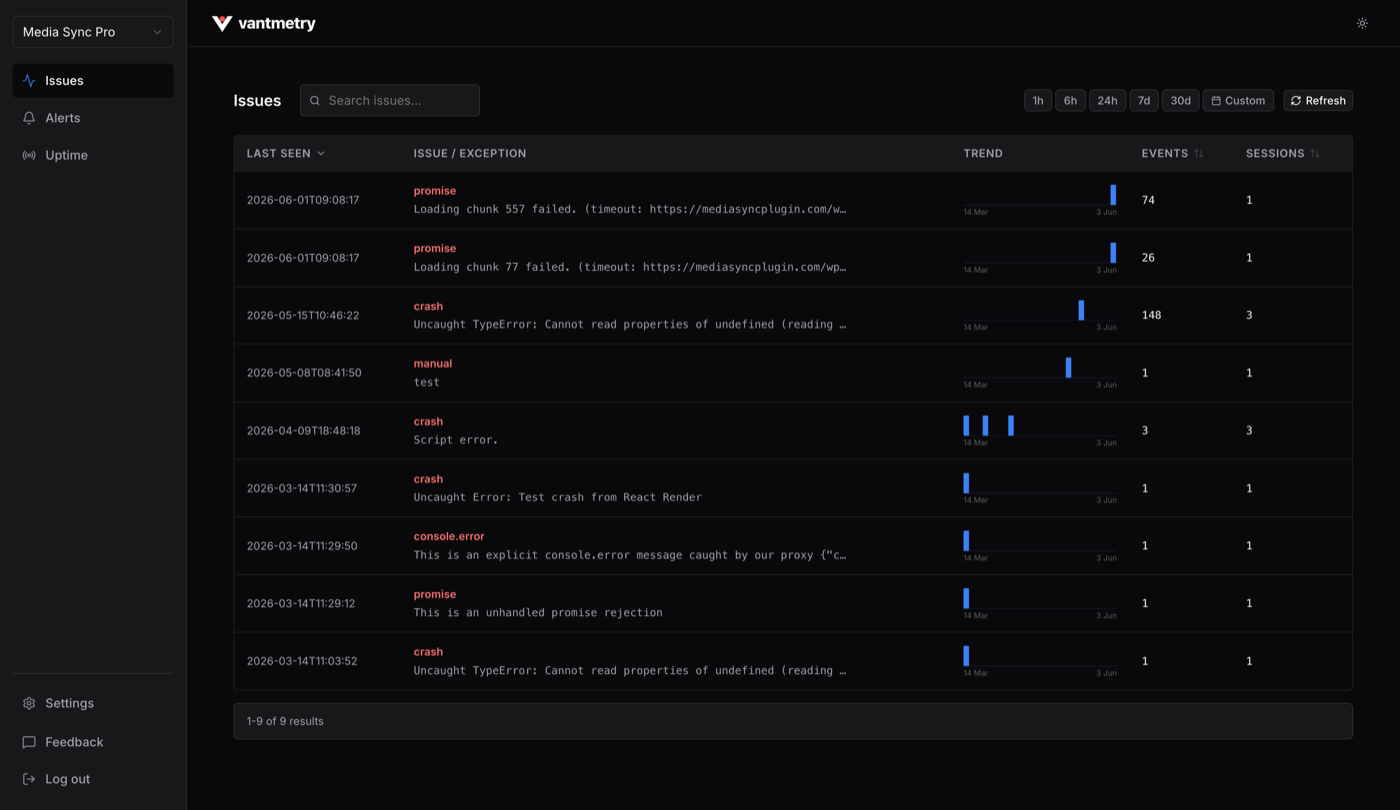Open the 'Loading chunk 557 failed' issue
This screenshot has height=810, width=1400.
[793, 200]
